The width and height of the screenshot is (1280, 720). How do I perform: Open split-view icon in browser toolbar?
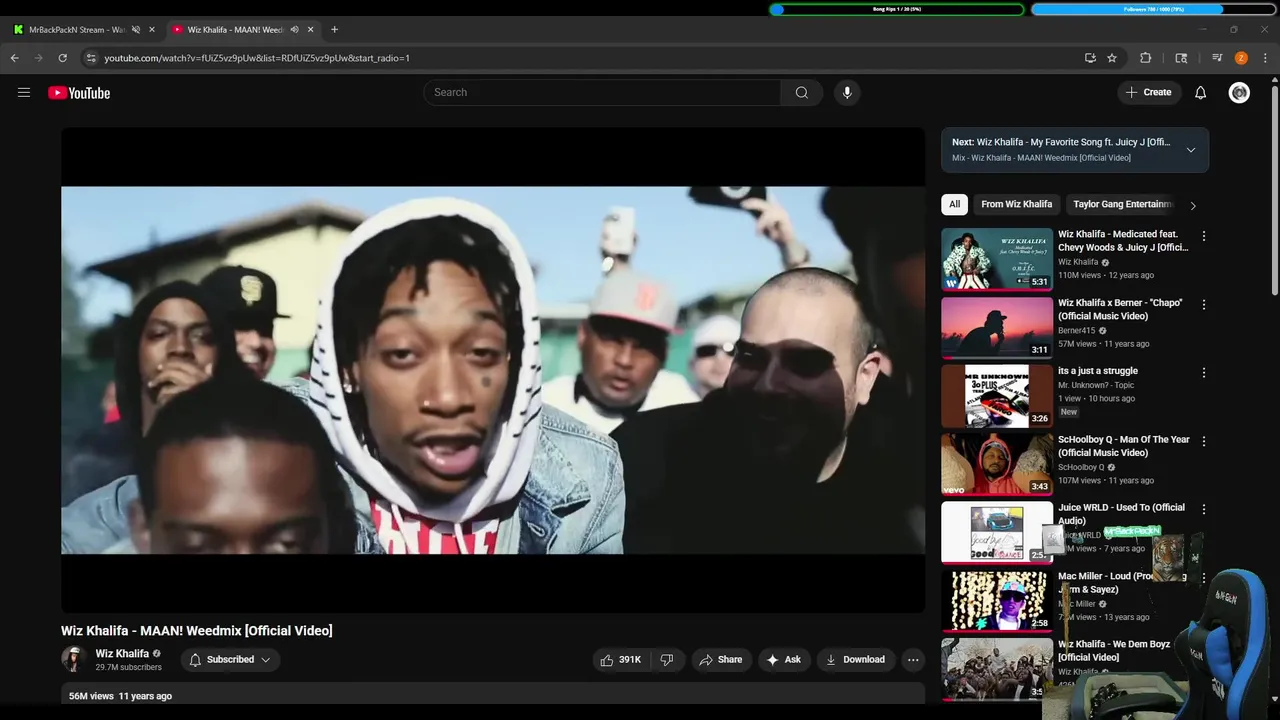(x=1181, y=58)
